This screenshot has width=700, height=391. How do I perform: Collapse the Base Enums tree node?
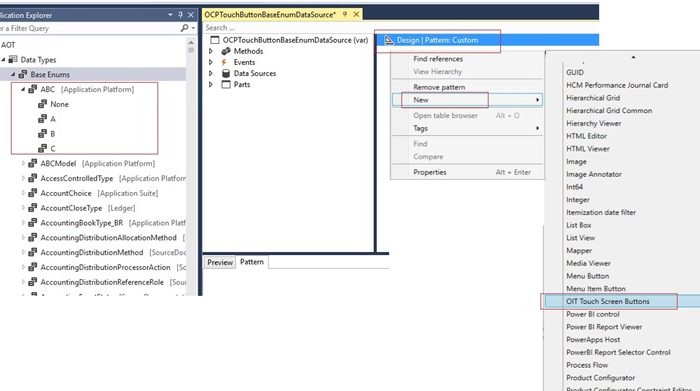click(x=12, y=75)
